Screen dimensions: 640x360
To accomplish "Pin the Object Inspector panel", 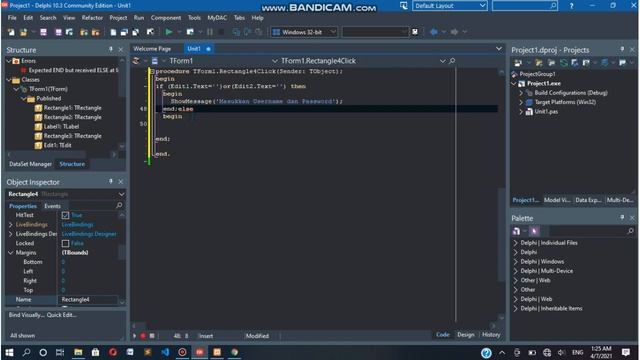I will point(111,182).
